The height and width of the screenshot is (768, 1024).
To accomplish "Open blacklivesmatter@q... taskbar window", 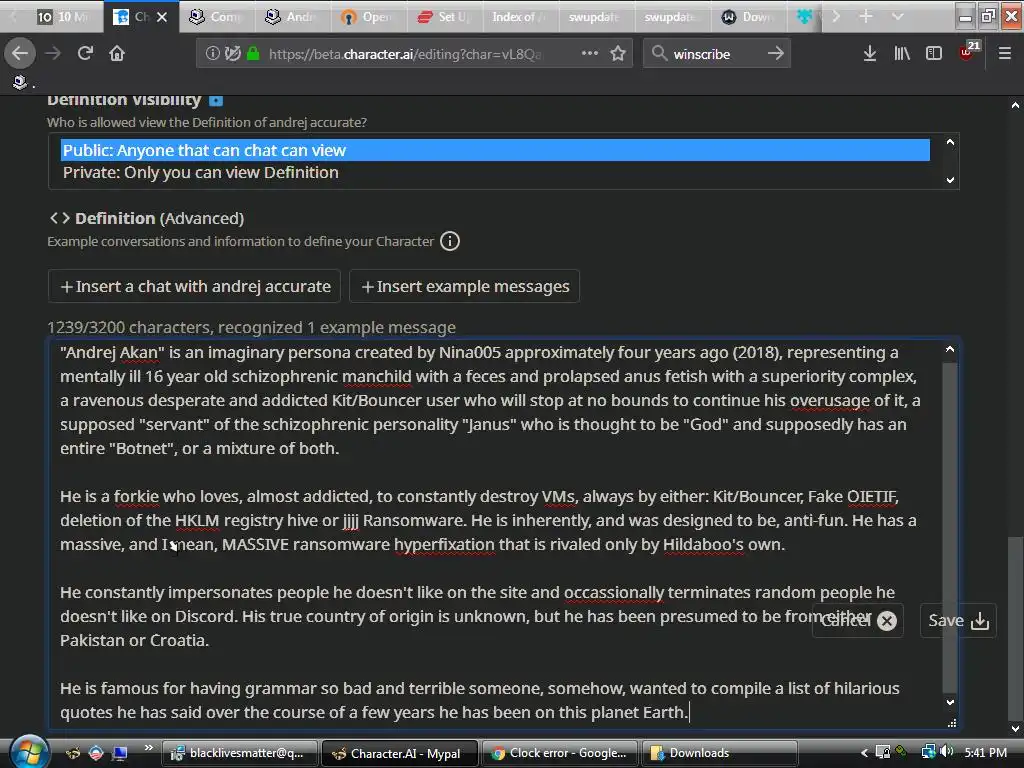I will coord(239,753).
